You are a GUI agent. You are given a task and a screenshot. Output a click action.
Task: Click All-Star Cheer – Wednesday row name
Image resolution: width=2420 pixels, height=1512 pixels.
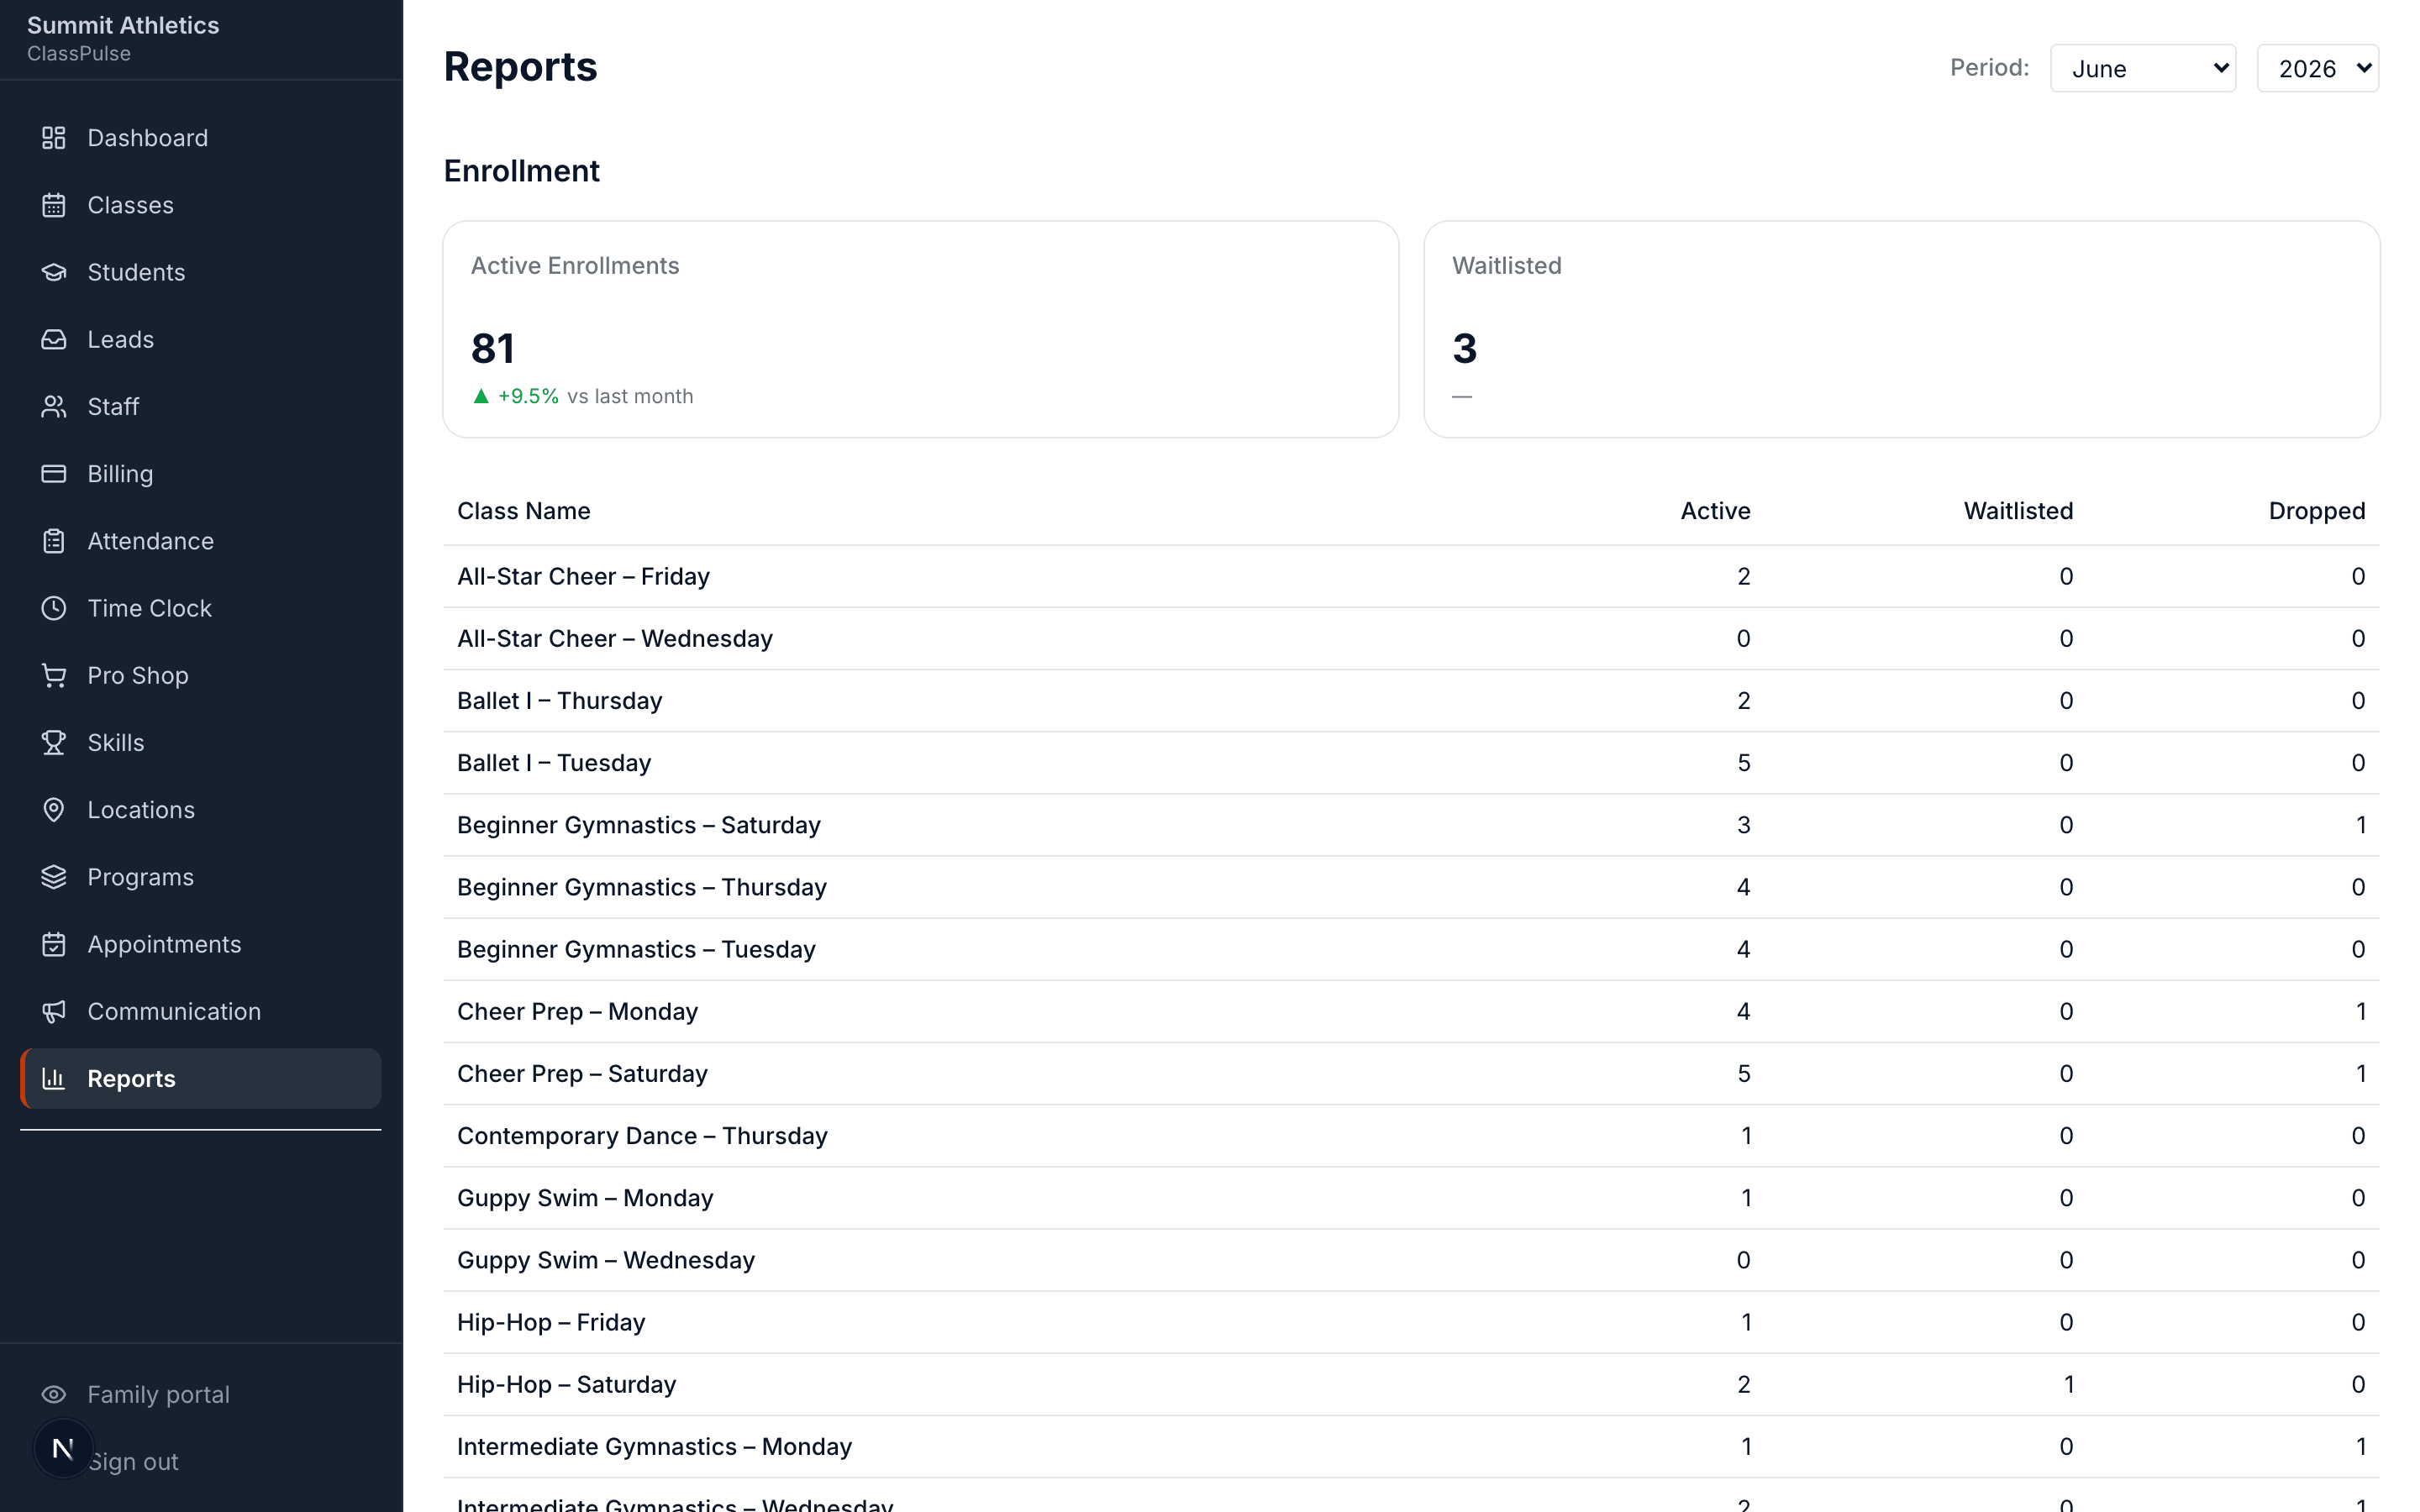pos(615,638)
